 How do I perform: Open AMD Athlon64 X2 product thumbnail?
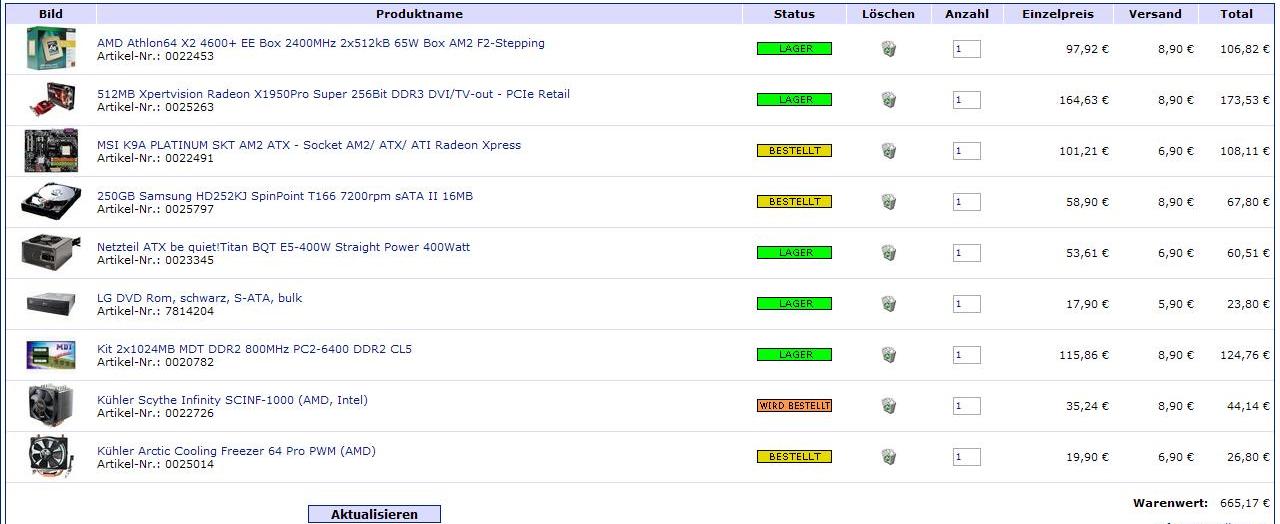coord(51,48)
